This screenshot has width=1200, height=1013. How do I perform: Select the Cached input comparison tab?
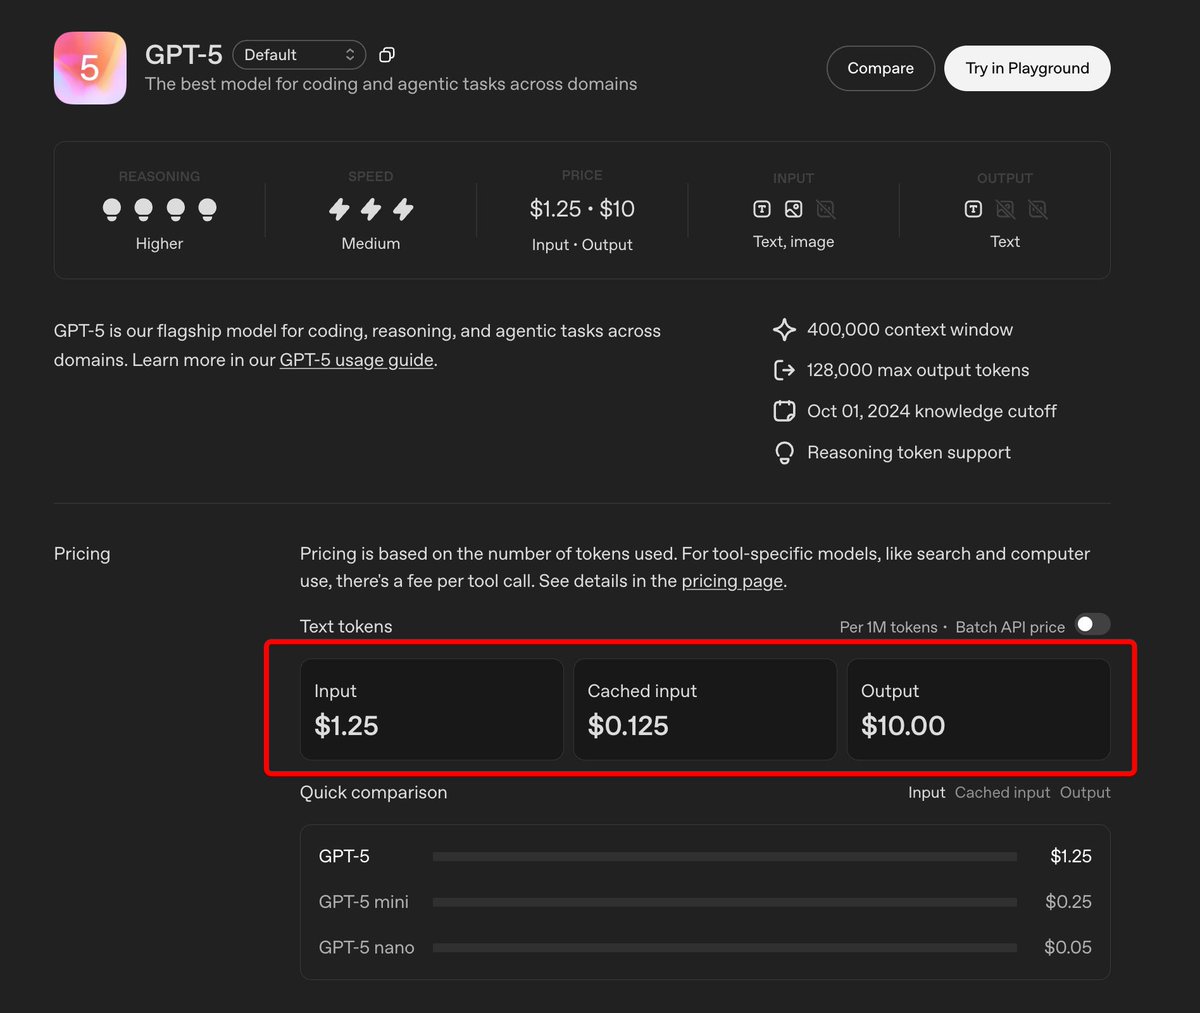[1002, 792]
